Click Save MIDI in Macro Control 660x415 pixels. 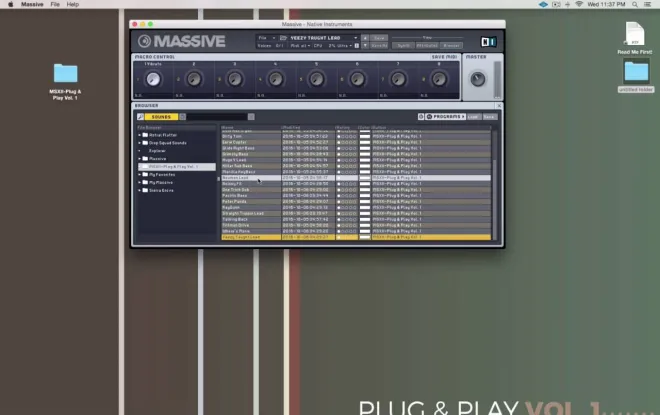point(444,57)
